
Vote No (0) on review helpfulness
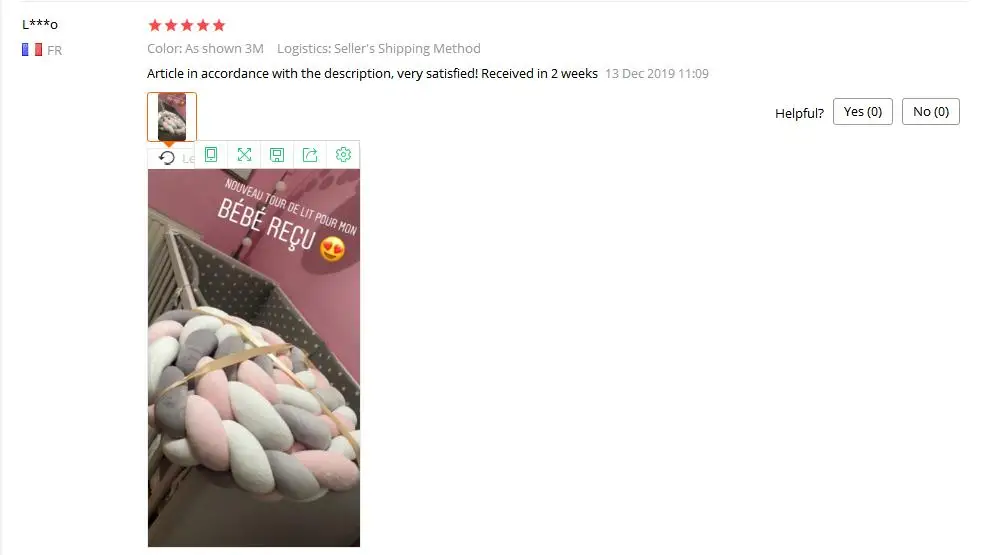931,112
